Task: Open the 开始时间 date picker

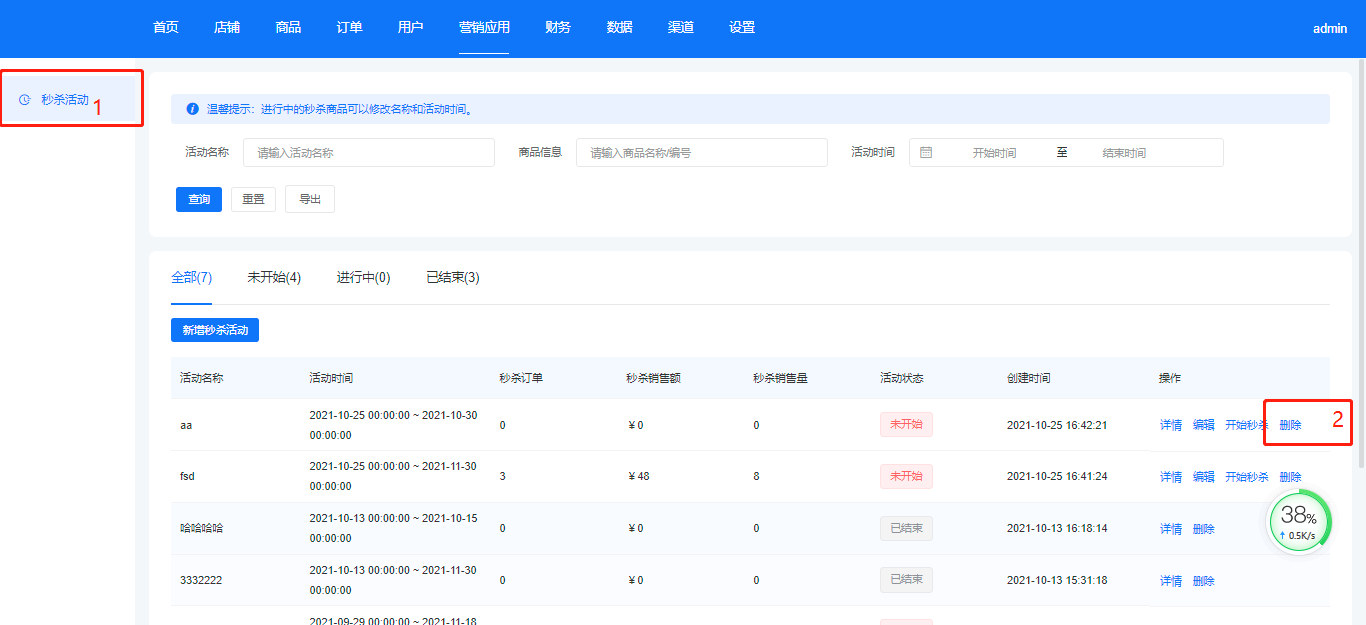Action: pos(994,153)
